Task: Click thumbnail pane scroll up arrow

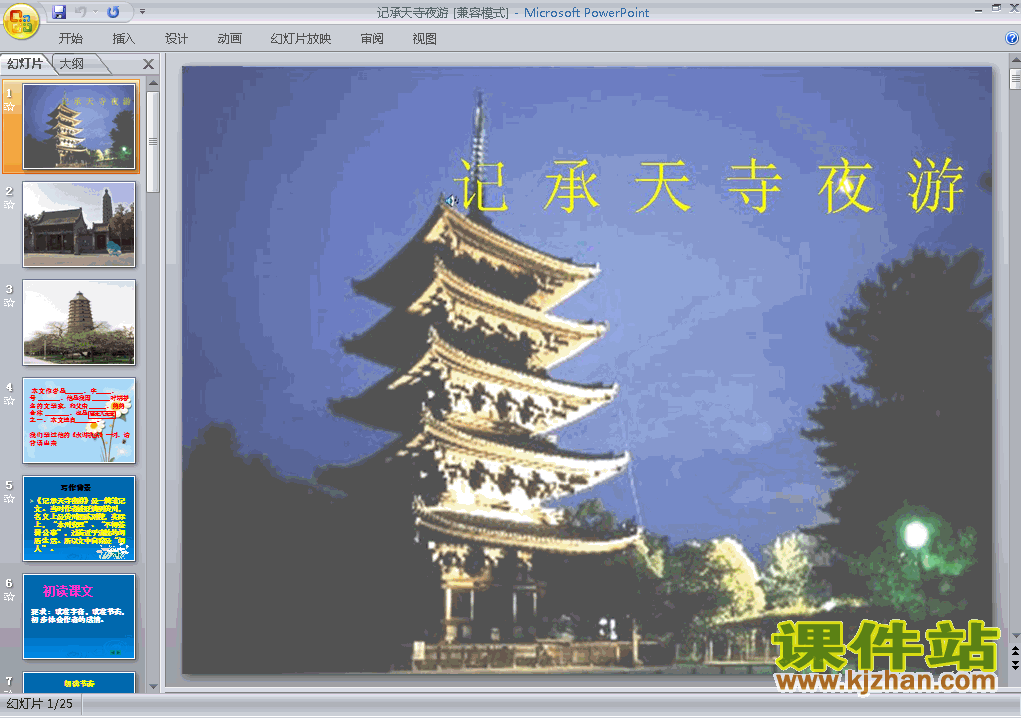Action: 153,83
